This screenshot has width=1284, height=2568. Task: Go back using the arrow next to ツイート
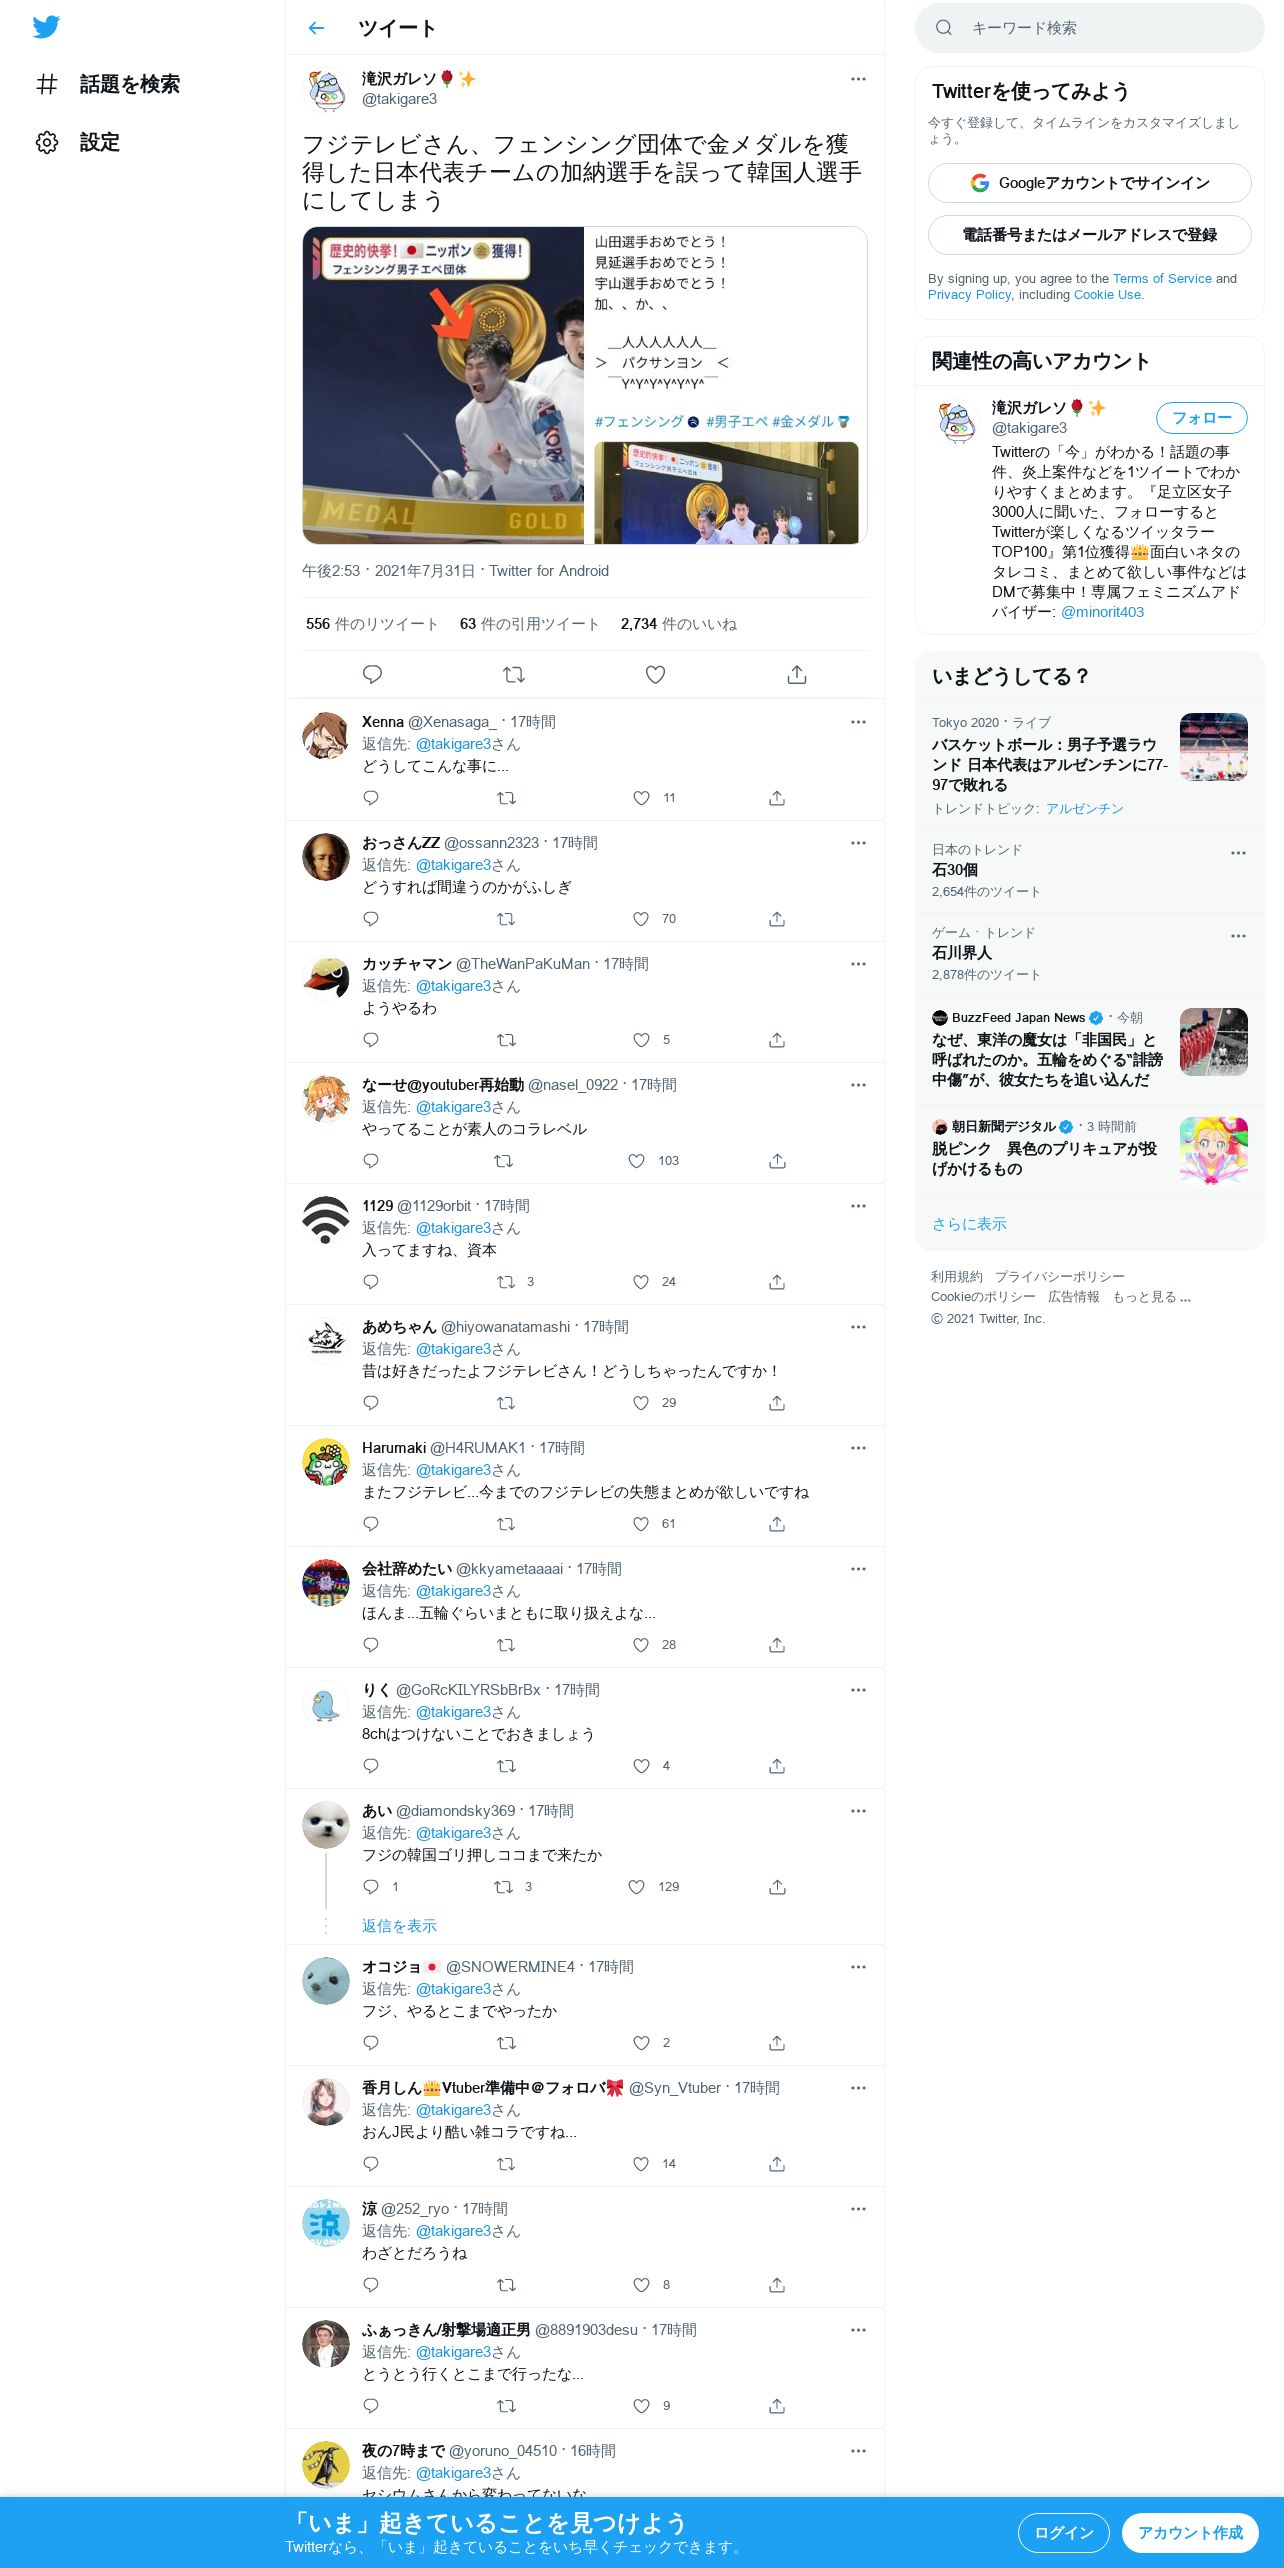click(x=316, y=28)
